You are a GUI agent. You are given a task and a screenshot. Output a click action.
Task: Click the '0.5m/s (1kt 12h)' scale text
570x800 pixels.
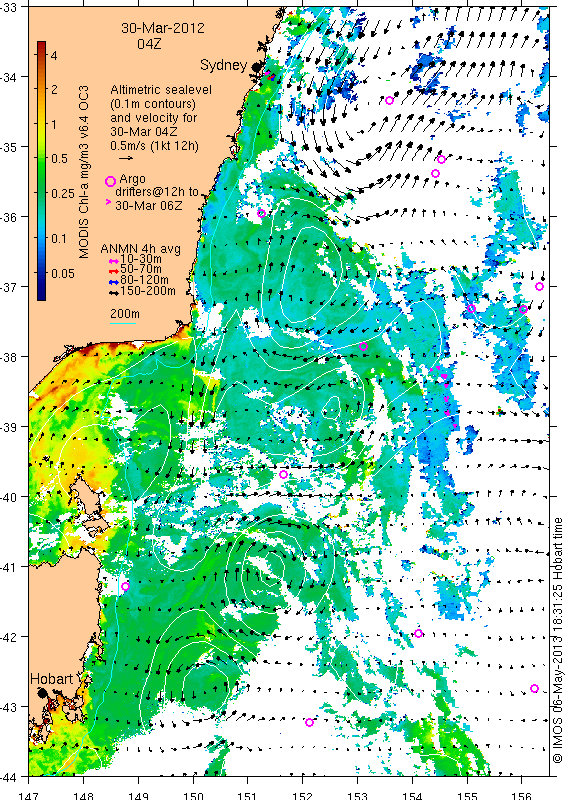coord(155,146)
